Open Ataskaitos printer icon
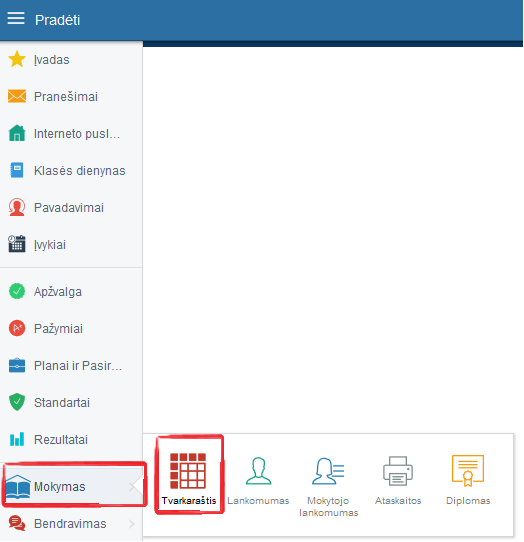 (398, 471)
